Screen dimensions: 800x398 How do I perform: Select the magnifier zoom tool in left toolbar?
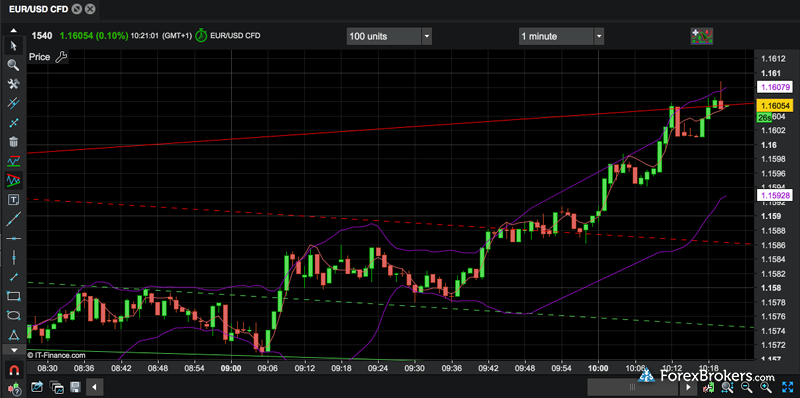click(x=13, y=65)
